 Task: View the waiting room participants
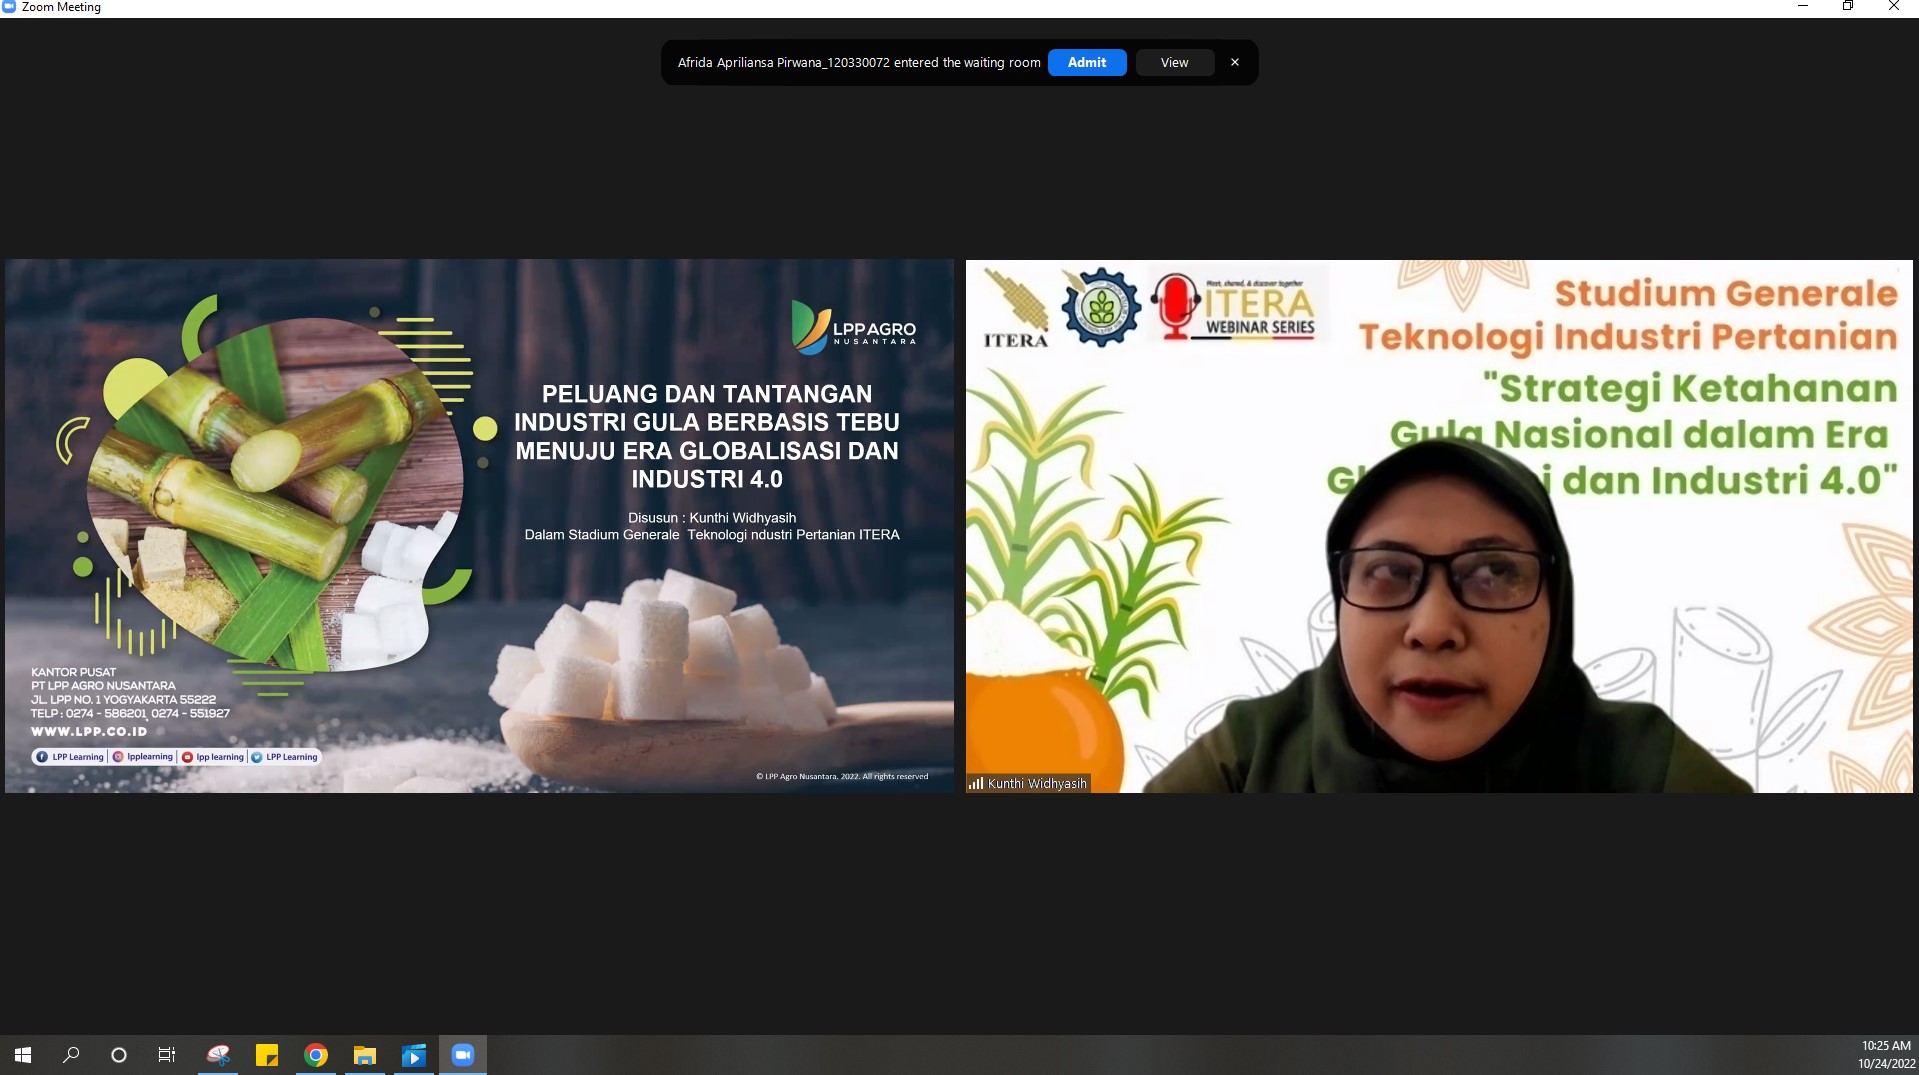coord(1172,62)
